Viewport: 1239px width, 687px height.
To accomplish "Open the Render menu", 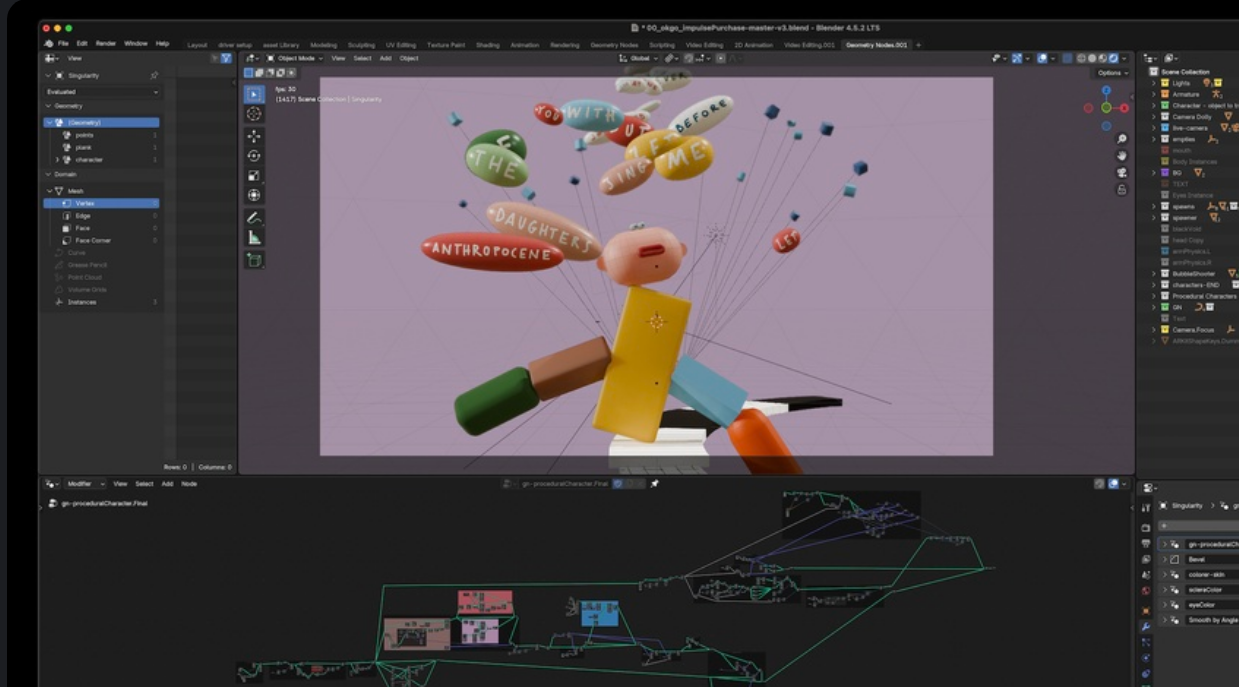I will coord(105,44).
